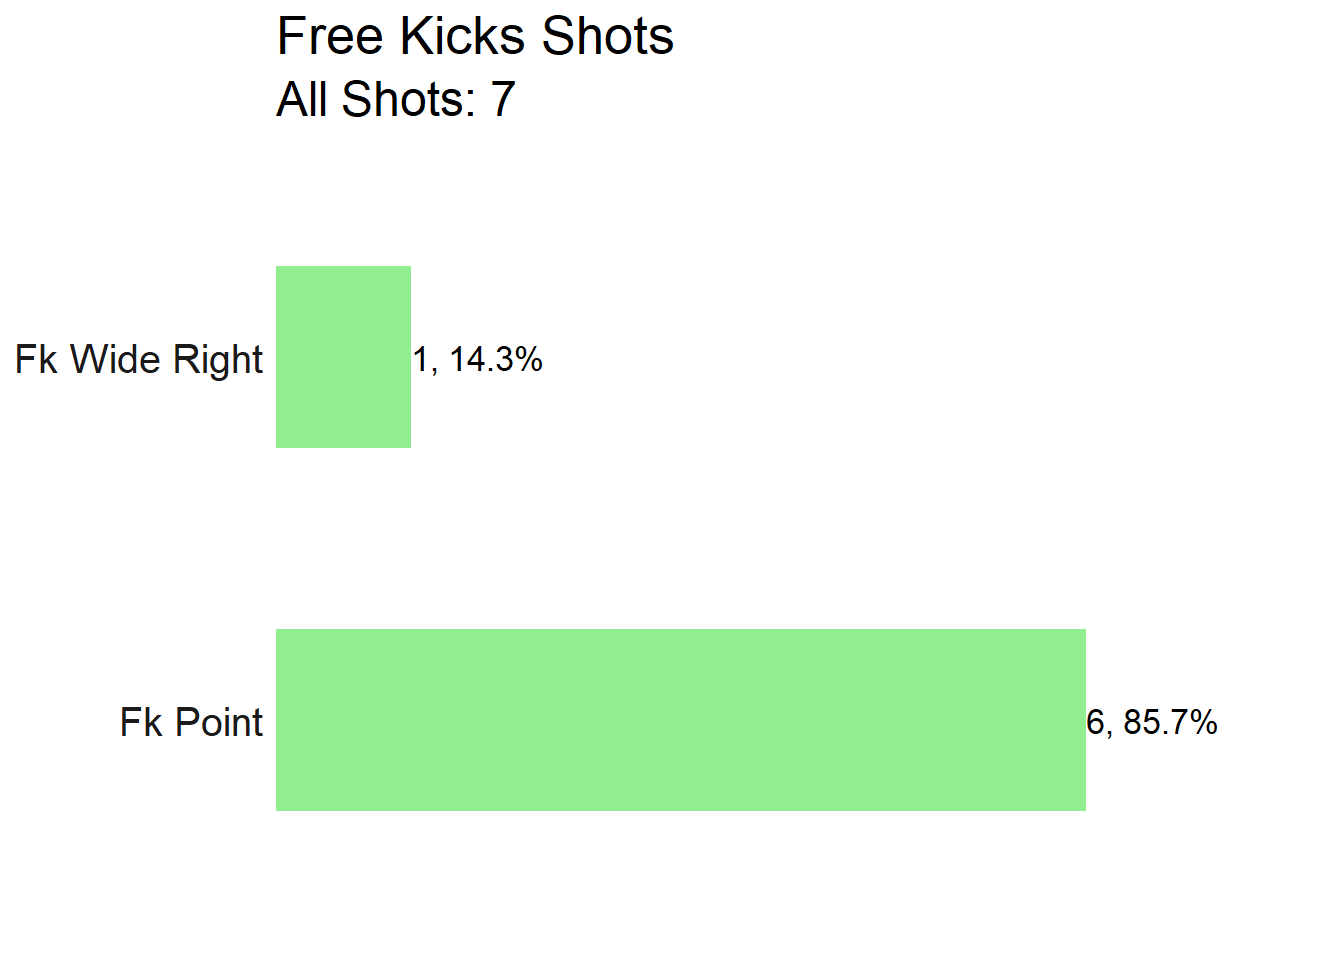Click the Fk Wide Right green bar
The height and width of the screenshot is (960, 1344).
tap(343, 357)
